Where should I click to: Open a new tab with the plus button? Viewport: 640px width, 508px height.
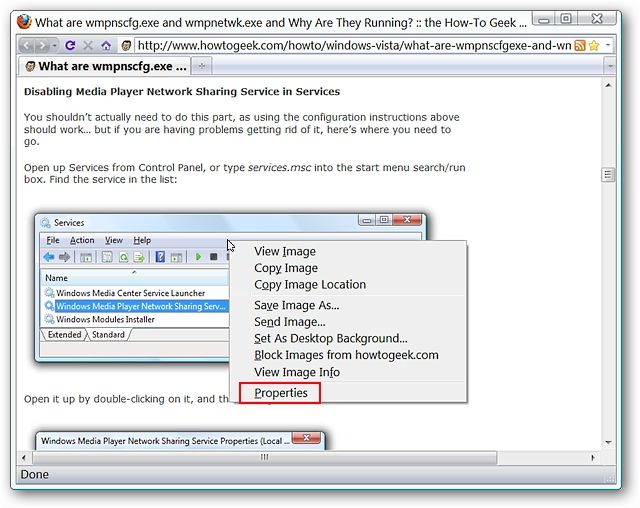pyautogui.click(x=202, y=67)
